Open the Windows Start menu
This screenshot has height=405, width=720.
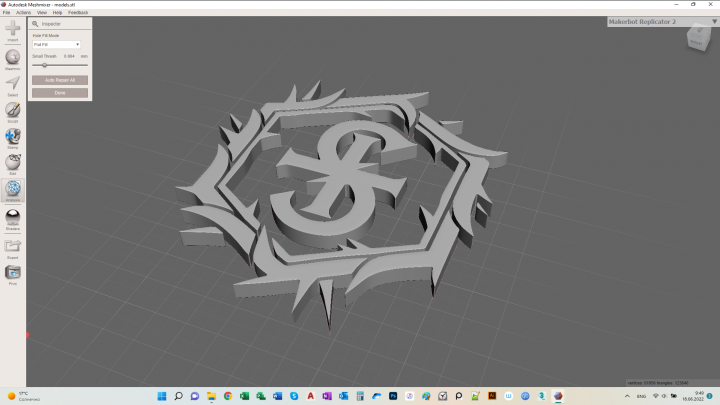(162, 396)
